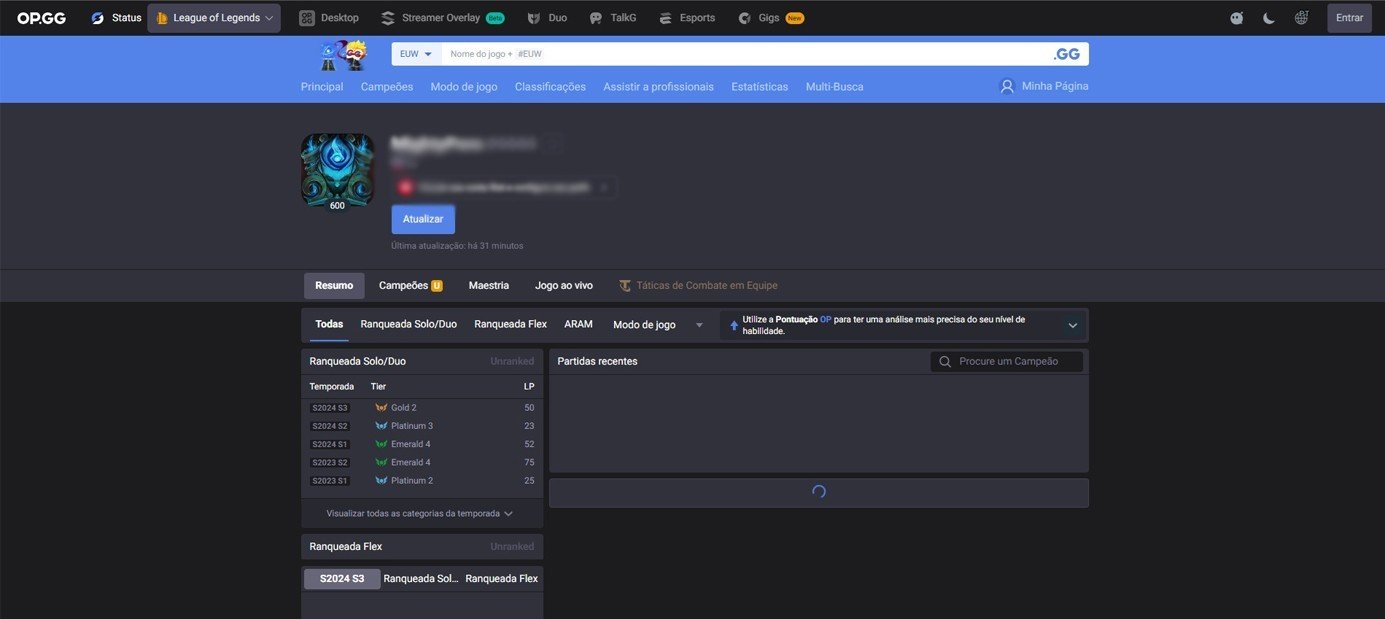1385x619 pixels.
Task: Click the Esports icon
Action: click(665, 18)
